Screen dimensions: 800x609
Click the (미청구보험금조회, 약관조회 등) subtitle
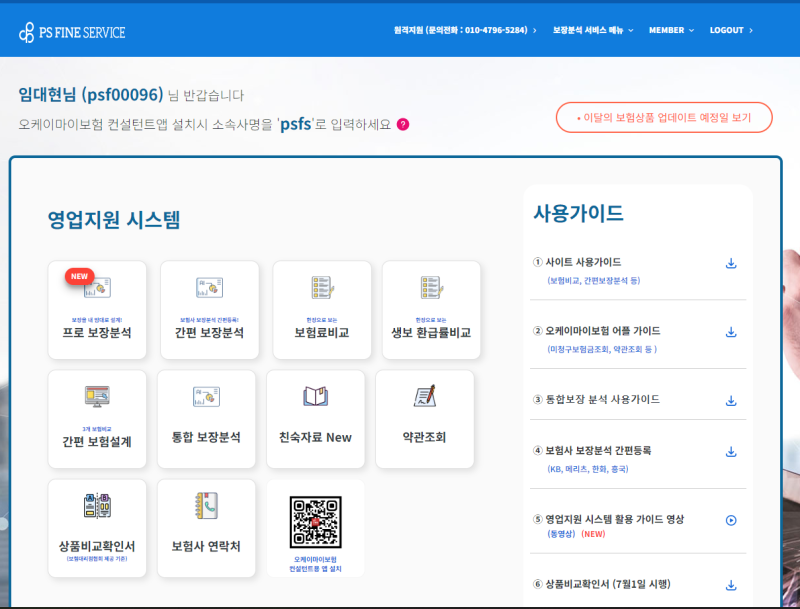(x=602, y=349)
